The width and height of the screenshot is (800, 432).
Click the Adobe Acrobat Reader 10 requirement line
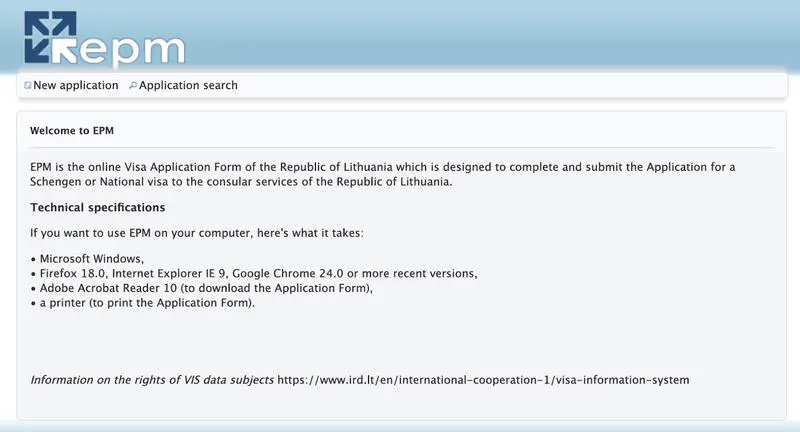pos(205,289)
